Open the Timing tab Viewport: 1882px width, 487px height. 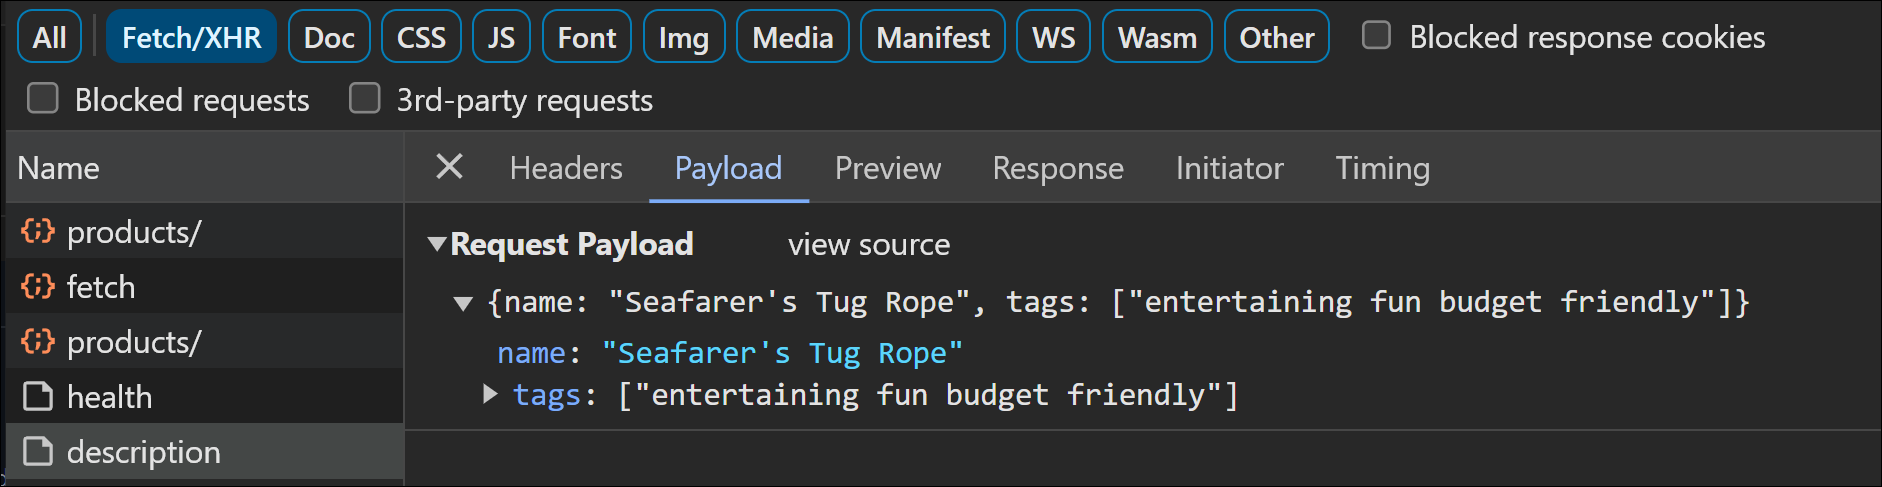coord(1382,168)
